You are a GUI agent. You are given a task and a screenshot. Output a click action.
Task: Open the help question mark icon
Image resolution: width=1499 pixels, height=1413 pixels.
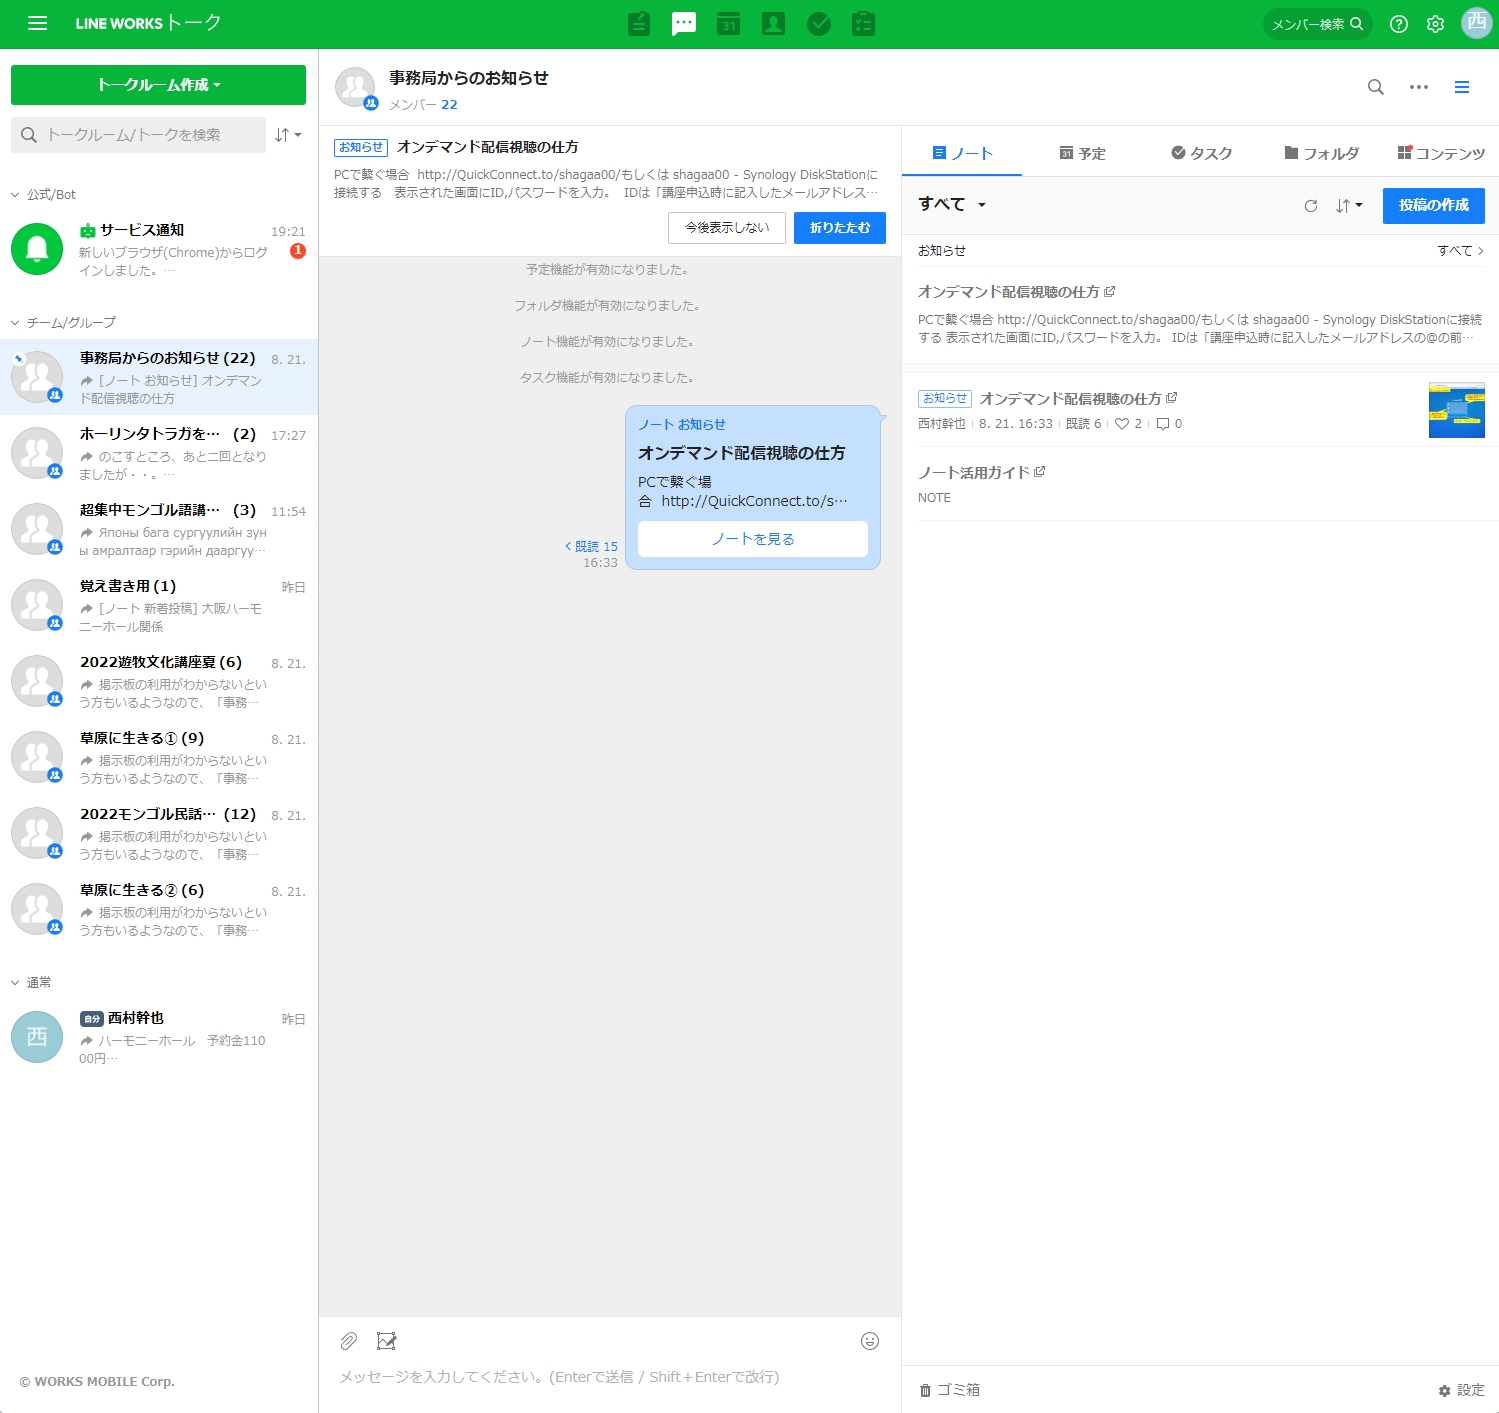point(1399,24)
